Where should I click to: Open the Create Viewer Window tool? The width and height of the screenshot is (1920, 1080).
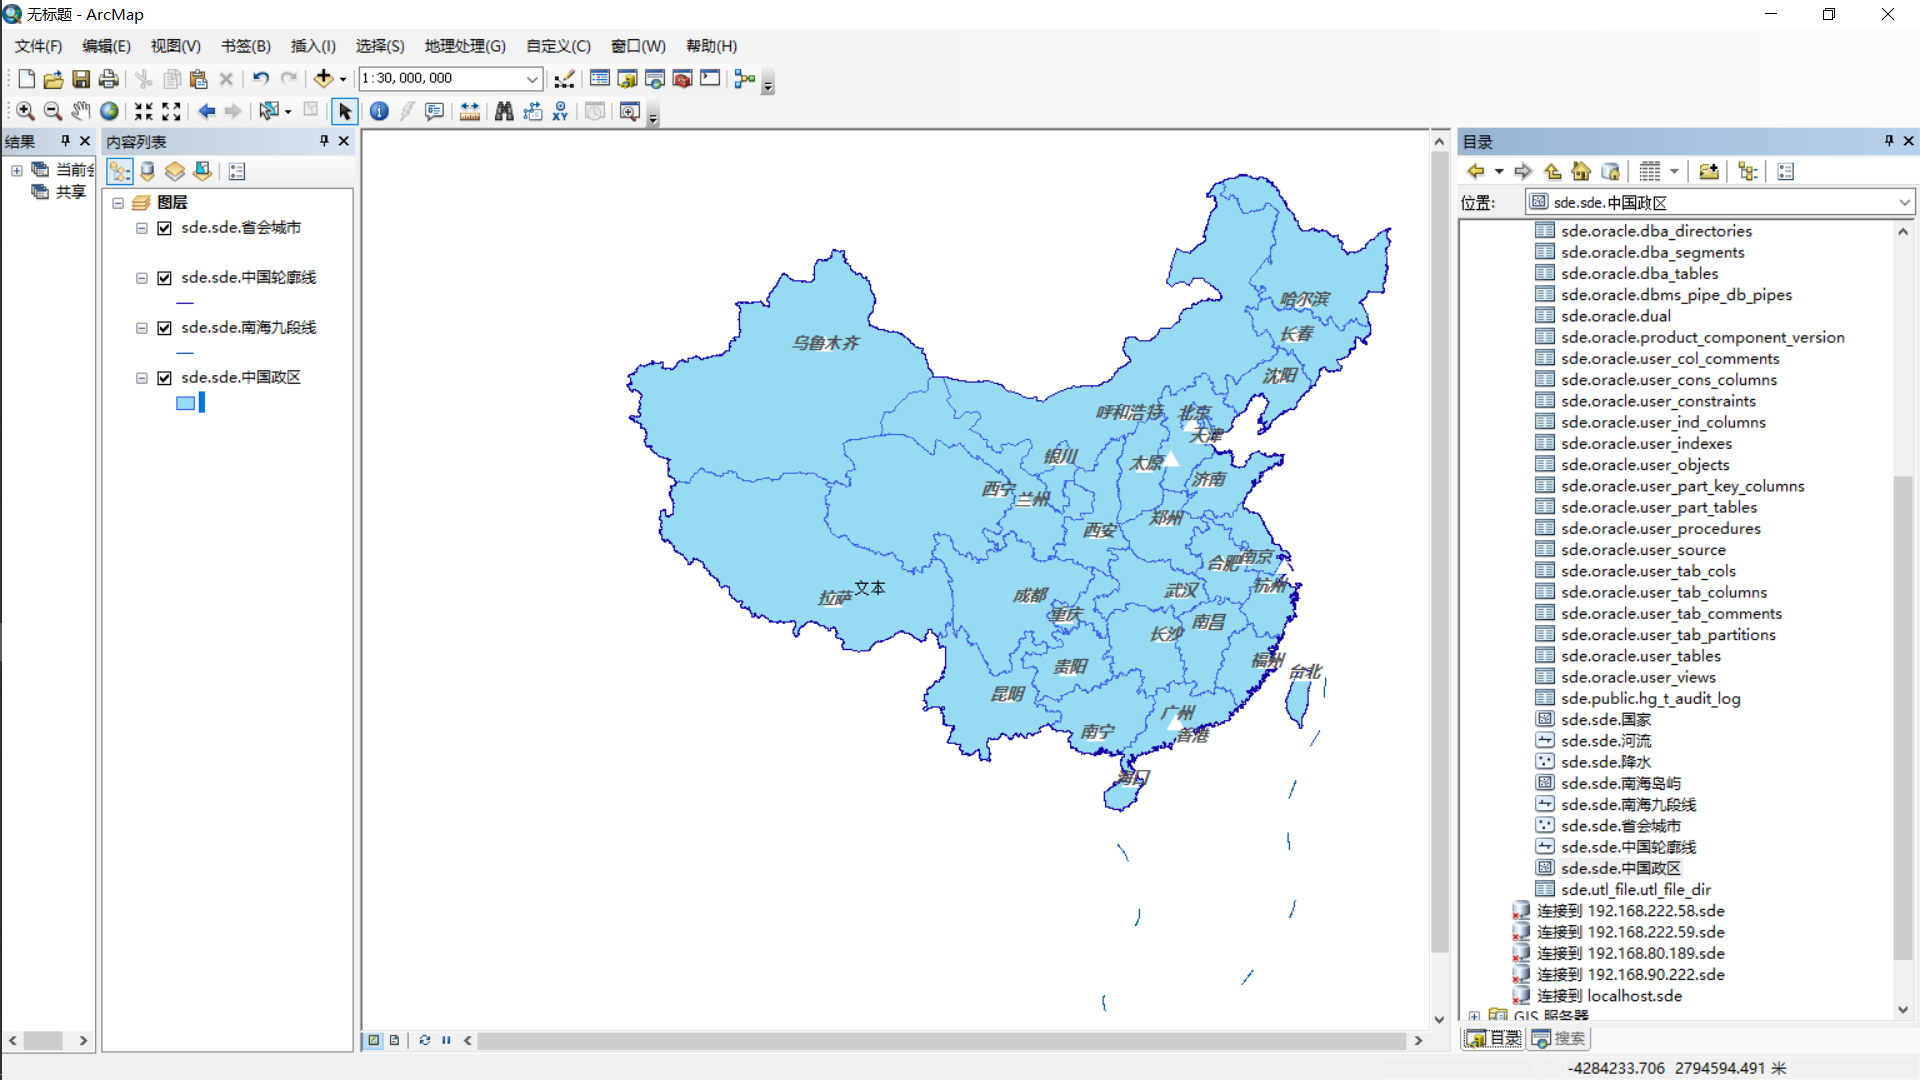coord(629,111)
